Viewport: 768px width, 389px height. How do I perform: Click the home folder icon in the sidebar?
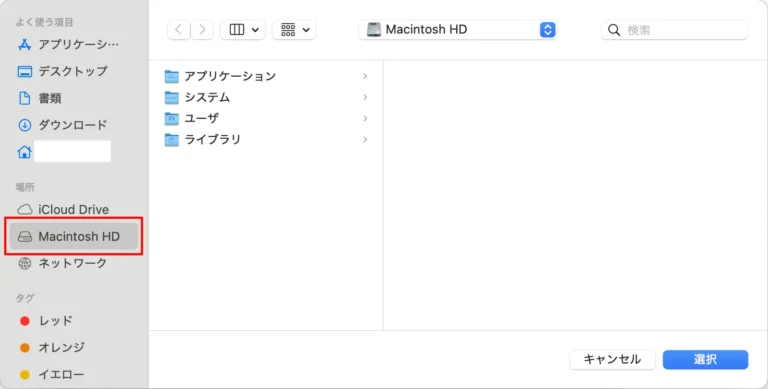[24, 152]
